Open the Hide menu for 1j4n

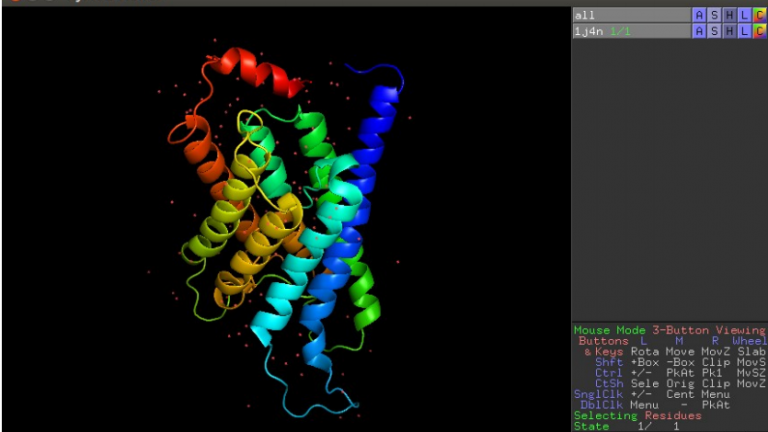pos(729,31)
